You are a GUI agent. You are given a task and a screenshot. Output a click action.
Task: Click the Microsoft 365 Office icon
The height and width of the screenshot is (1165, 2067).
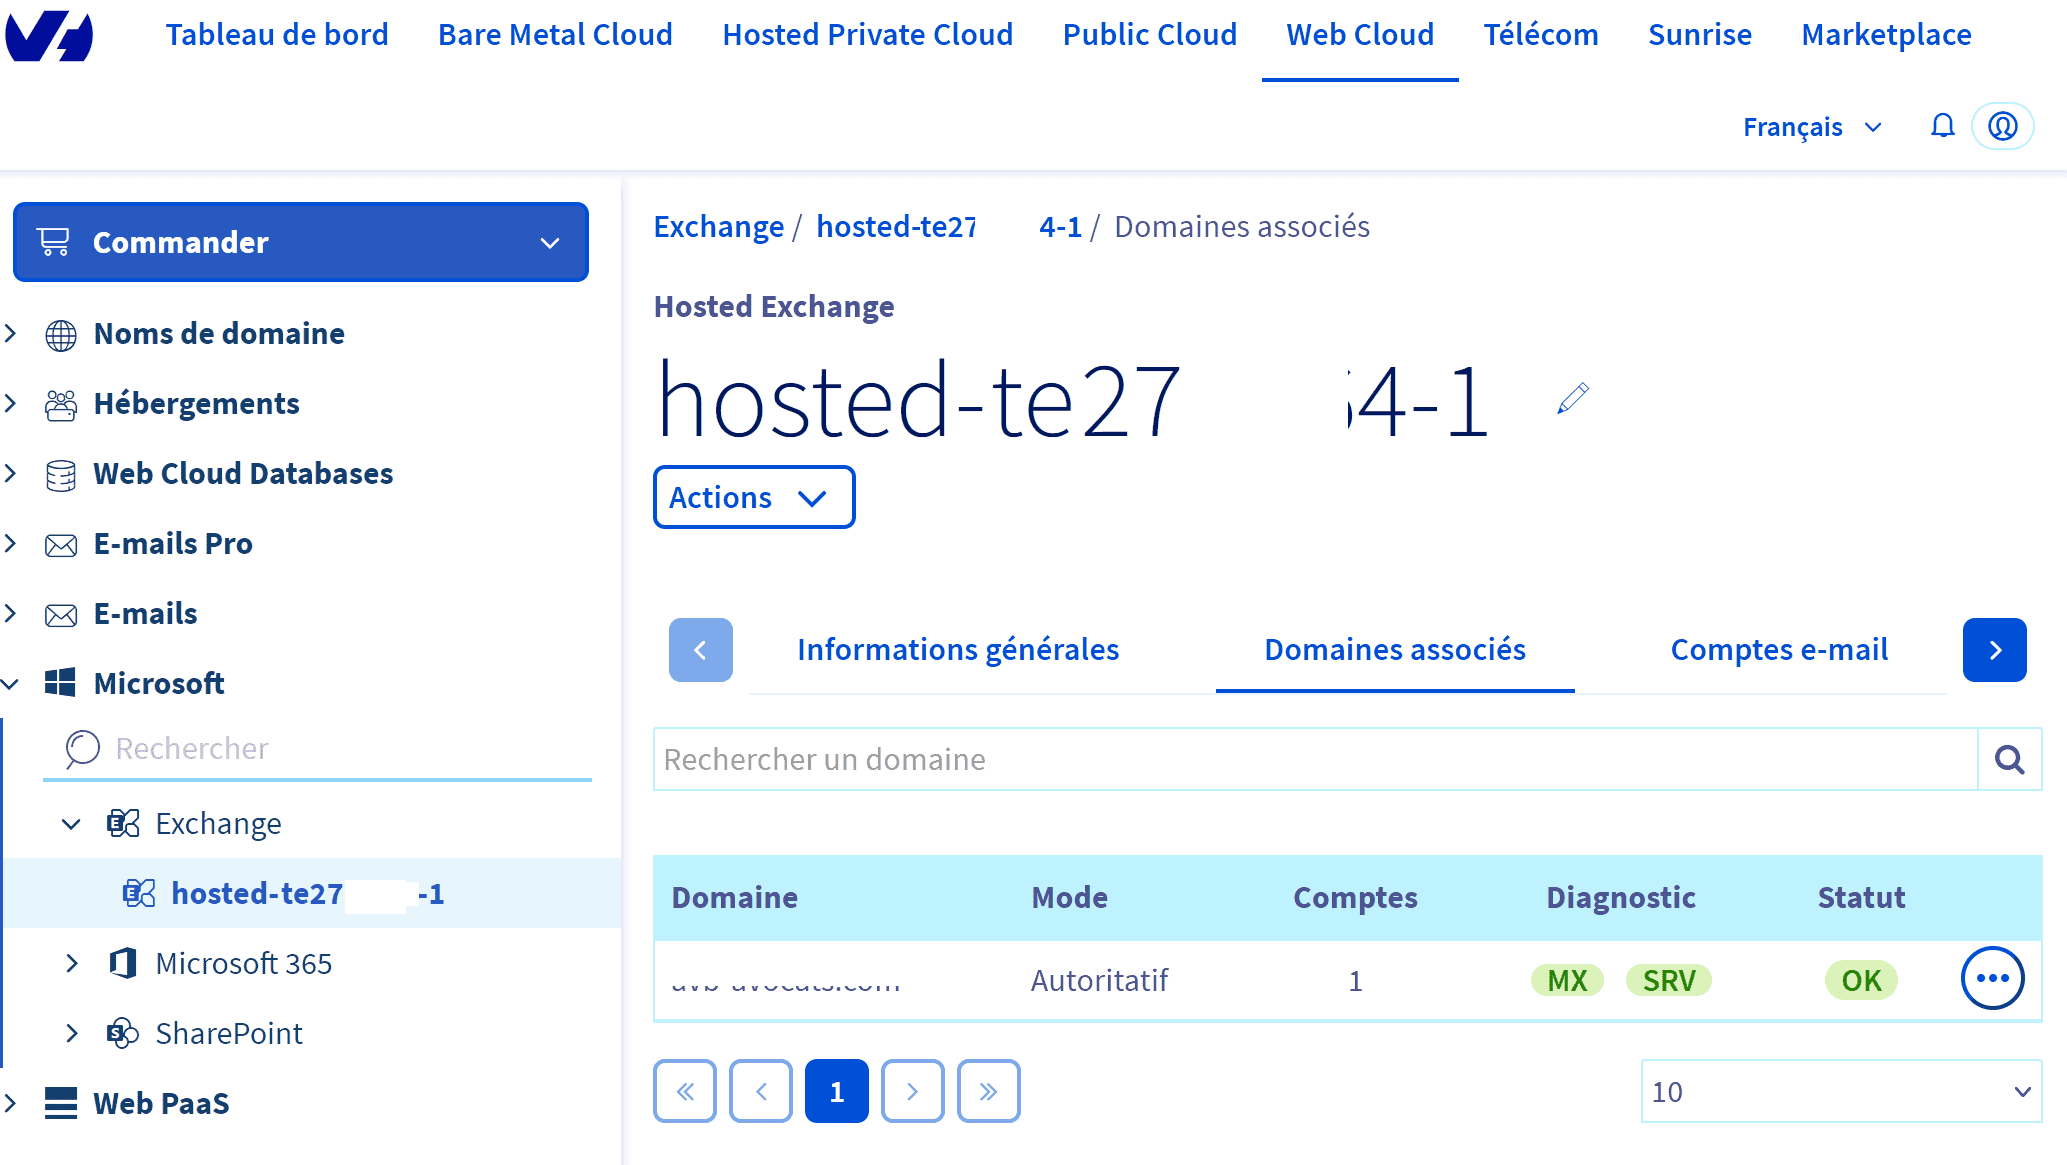pyautogui.click(x=123, y=963)
